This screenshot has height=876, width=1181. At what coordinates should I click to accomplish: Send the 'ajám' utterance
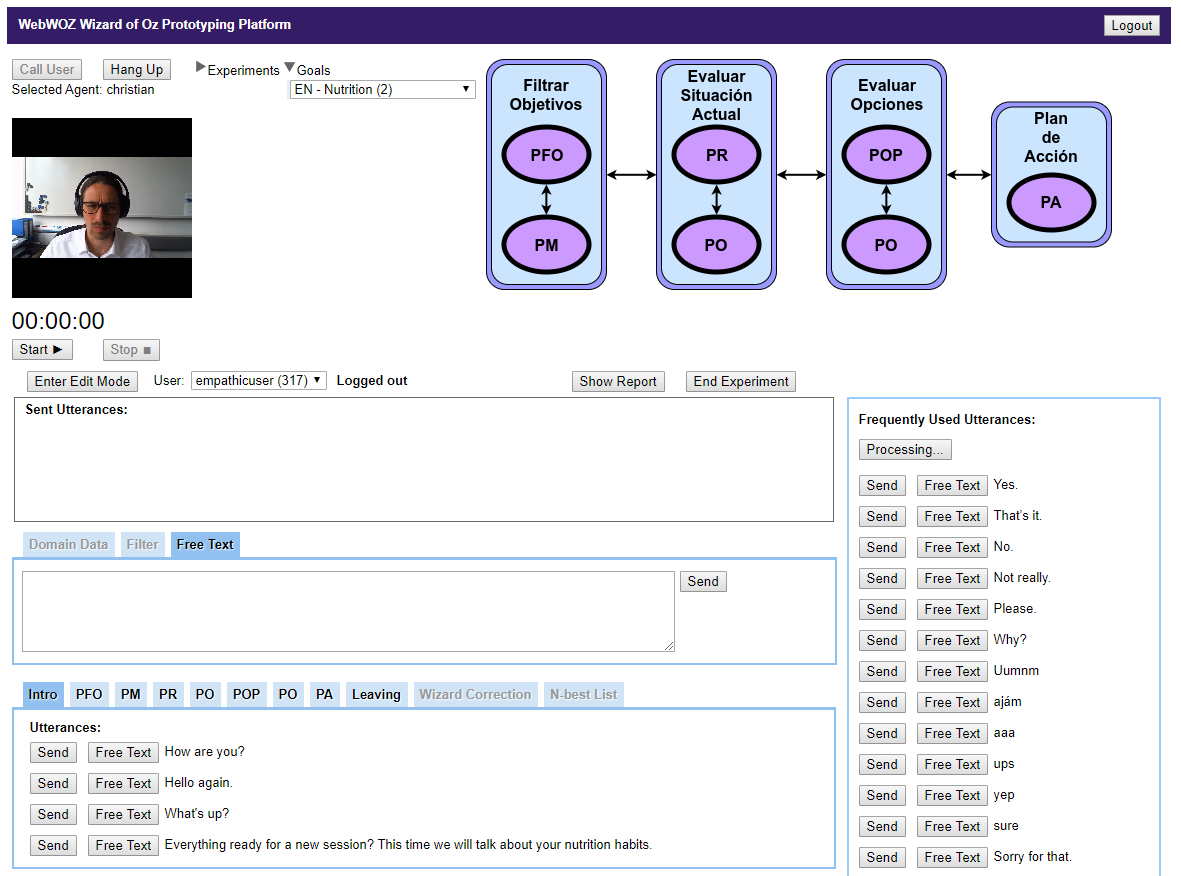click(882, 702)
